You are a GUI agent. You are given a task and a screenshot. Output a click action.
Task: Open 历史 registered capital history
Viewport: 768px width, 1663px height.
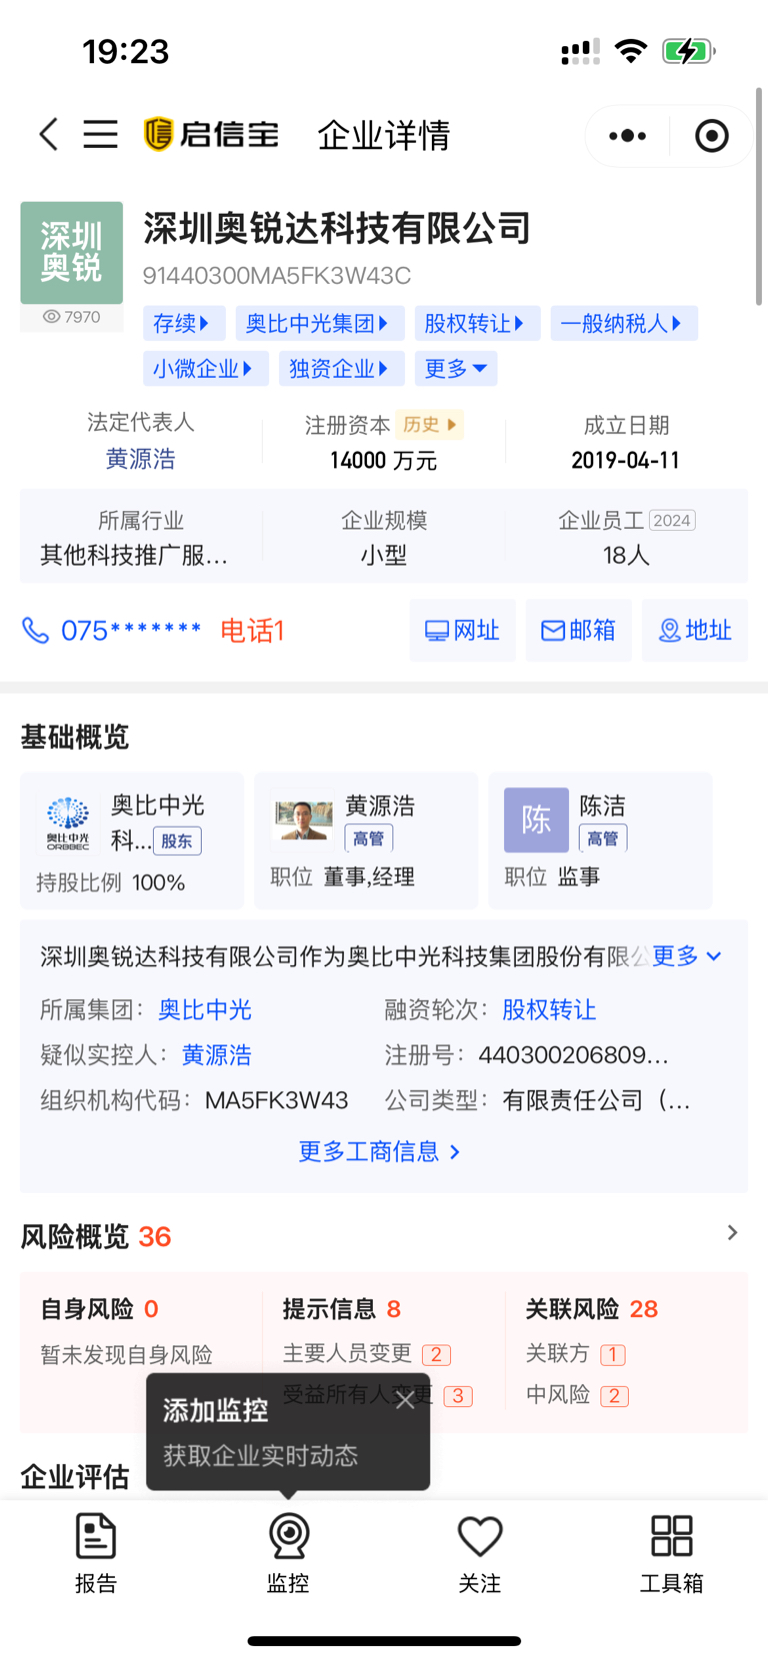[x=430, y=425]
